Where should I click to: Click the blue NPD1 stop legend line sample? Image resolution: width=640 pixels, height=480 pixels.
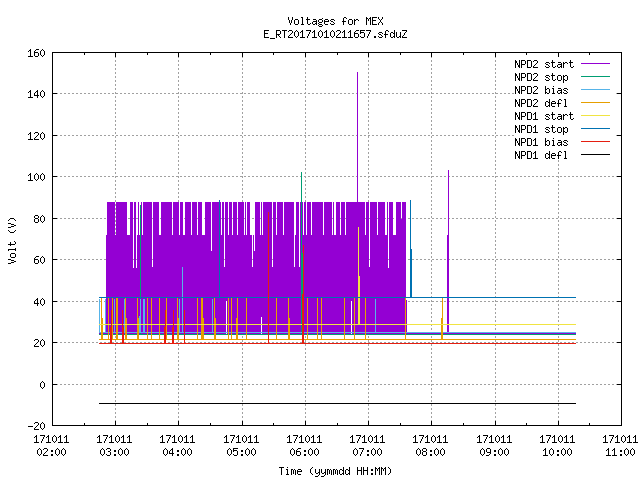595,129
